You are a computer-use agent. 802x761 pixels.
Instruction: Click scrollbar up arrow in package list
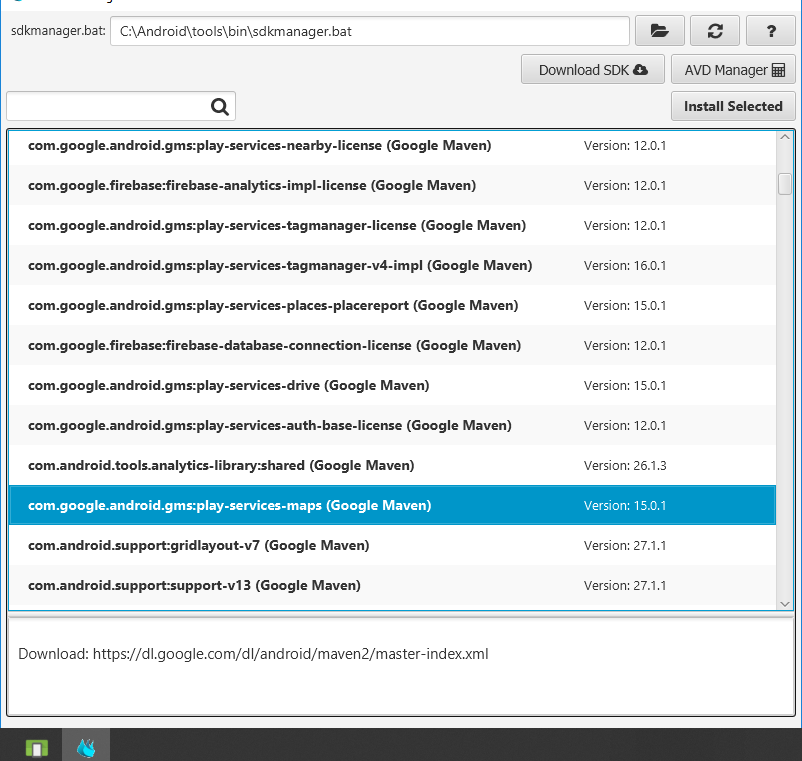(785, 137)
